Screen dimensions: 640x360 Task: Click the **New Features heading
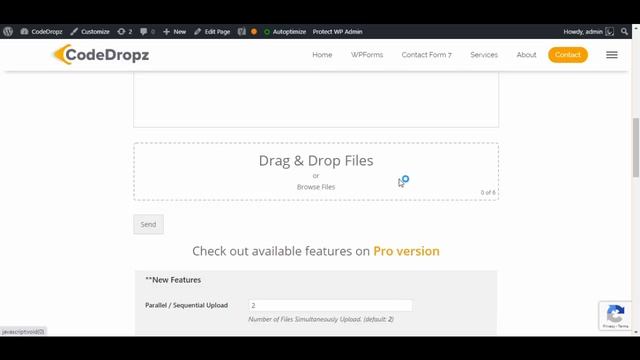[173, 280]
